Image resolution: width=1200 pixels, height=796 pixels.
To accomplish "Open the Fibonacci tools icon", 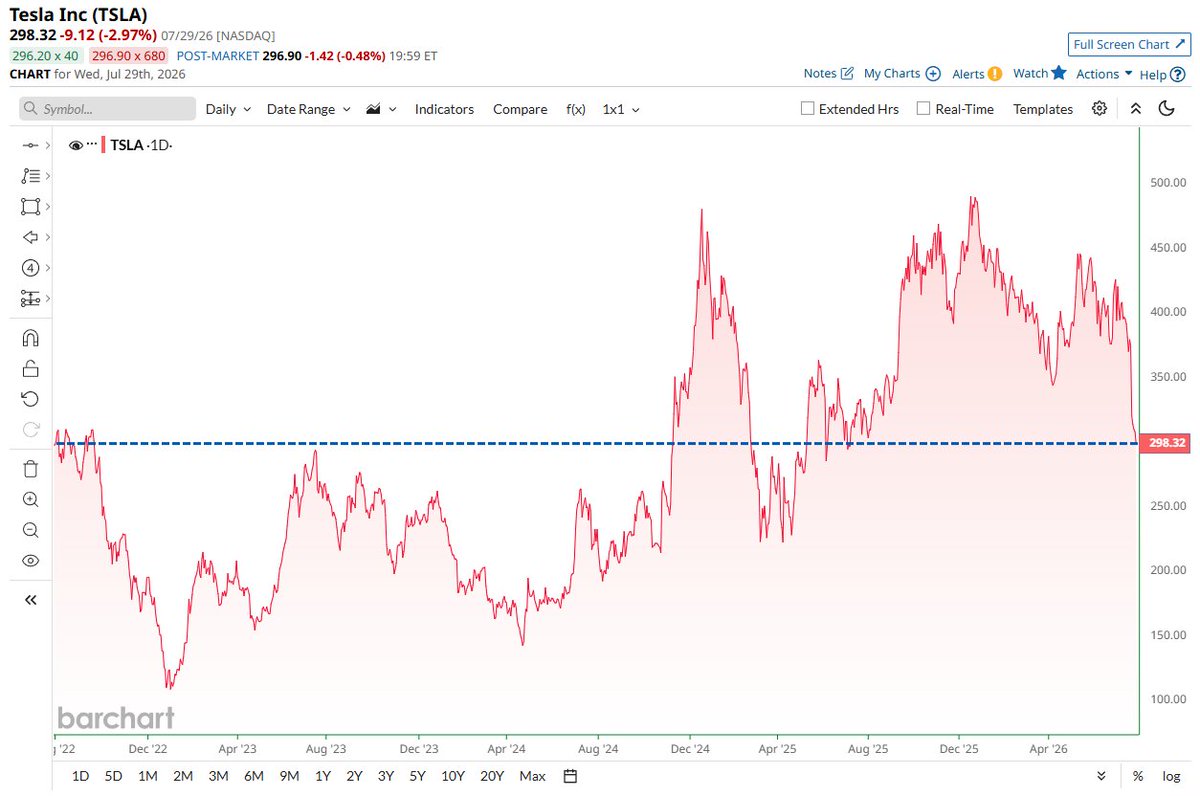I will click(30, 176).
